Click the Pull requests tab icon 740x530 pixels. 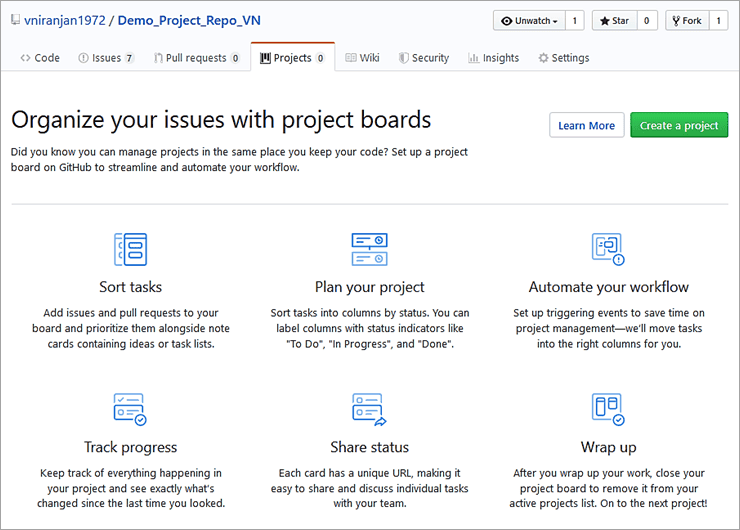(158, 58)
